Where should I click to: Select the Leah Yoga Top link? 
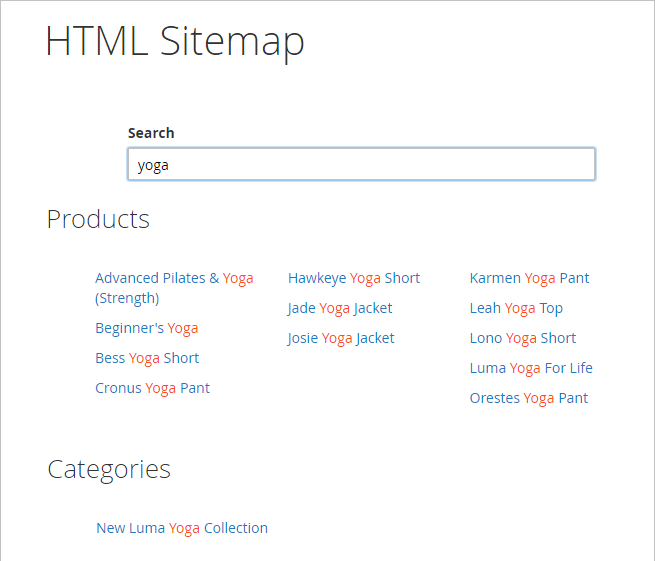point(516,308)
